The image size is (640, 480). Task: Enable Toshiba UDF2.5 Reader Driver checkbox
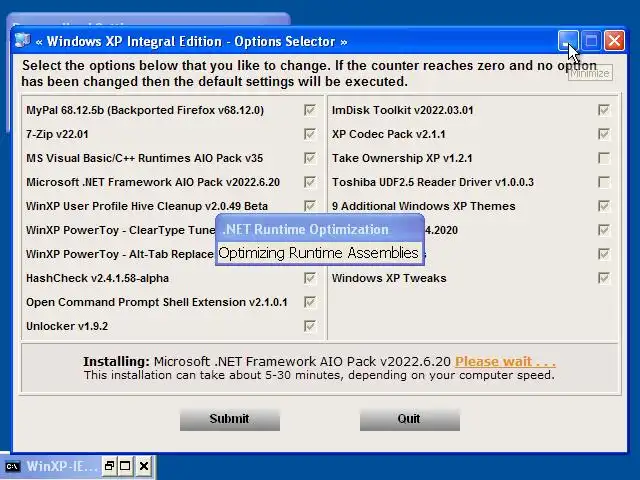[604, 182]
